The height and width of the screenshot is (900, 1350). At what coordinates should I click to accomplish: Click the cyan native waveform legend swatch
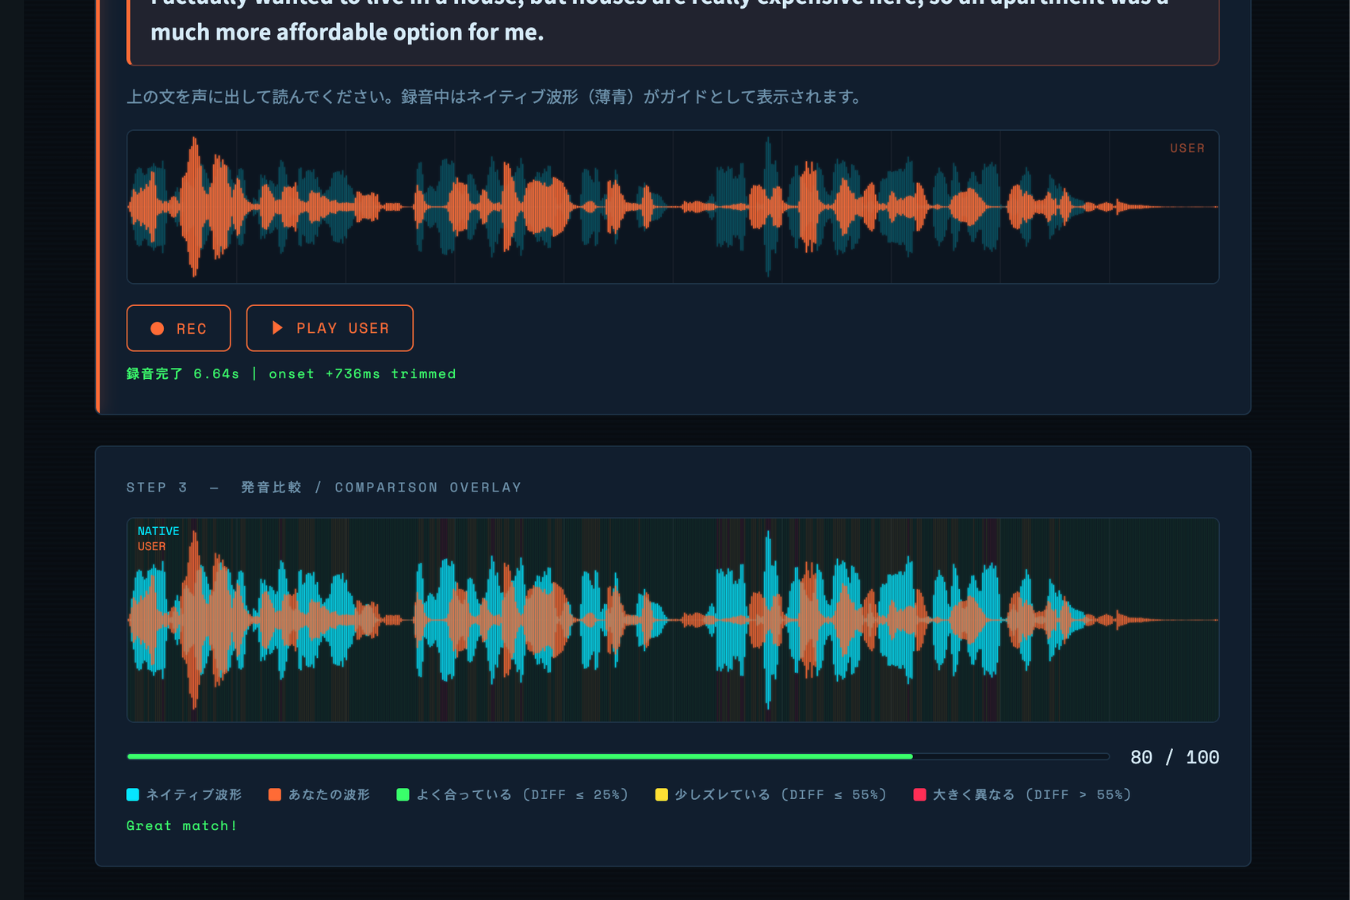click(x=133, y=795)
